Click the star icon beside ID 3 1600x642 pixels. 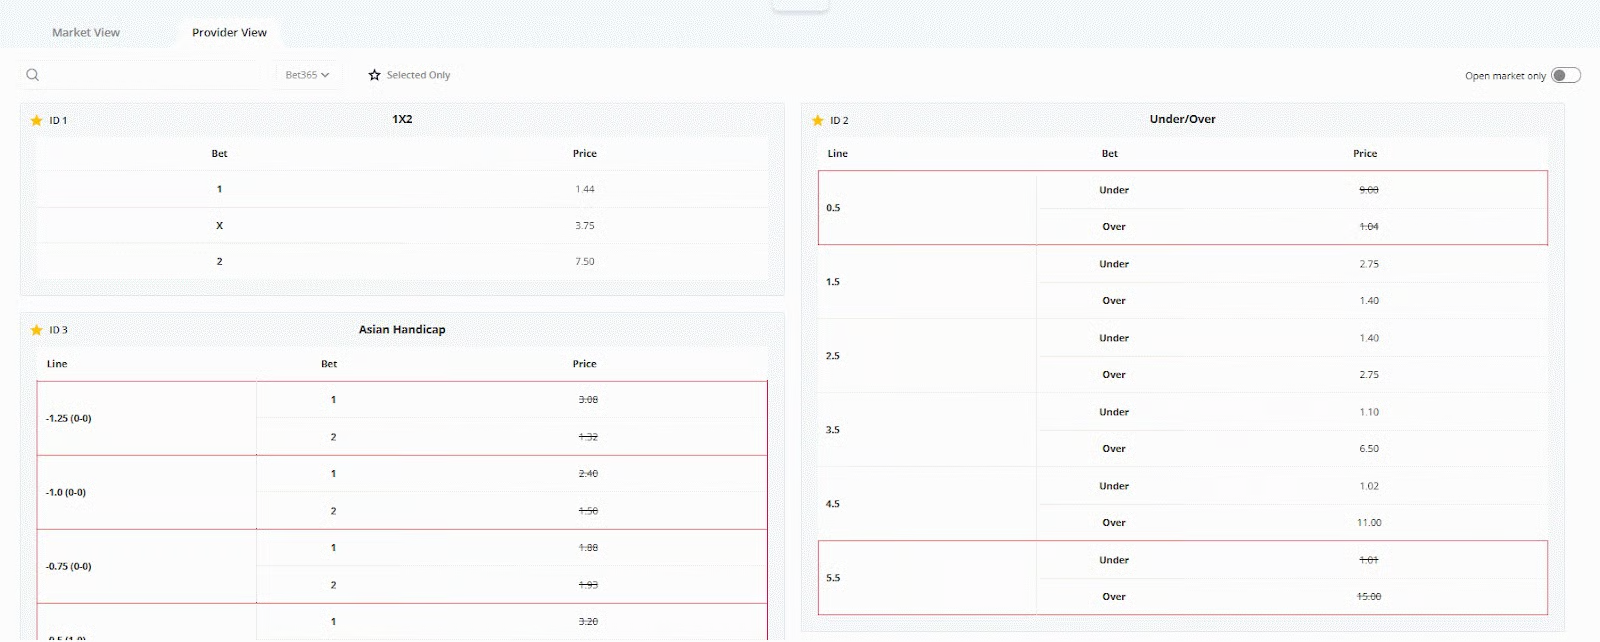tap(37, 330)
